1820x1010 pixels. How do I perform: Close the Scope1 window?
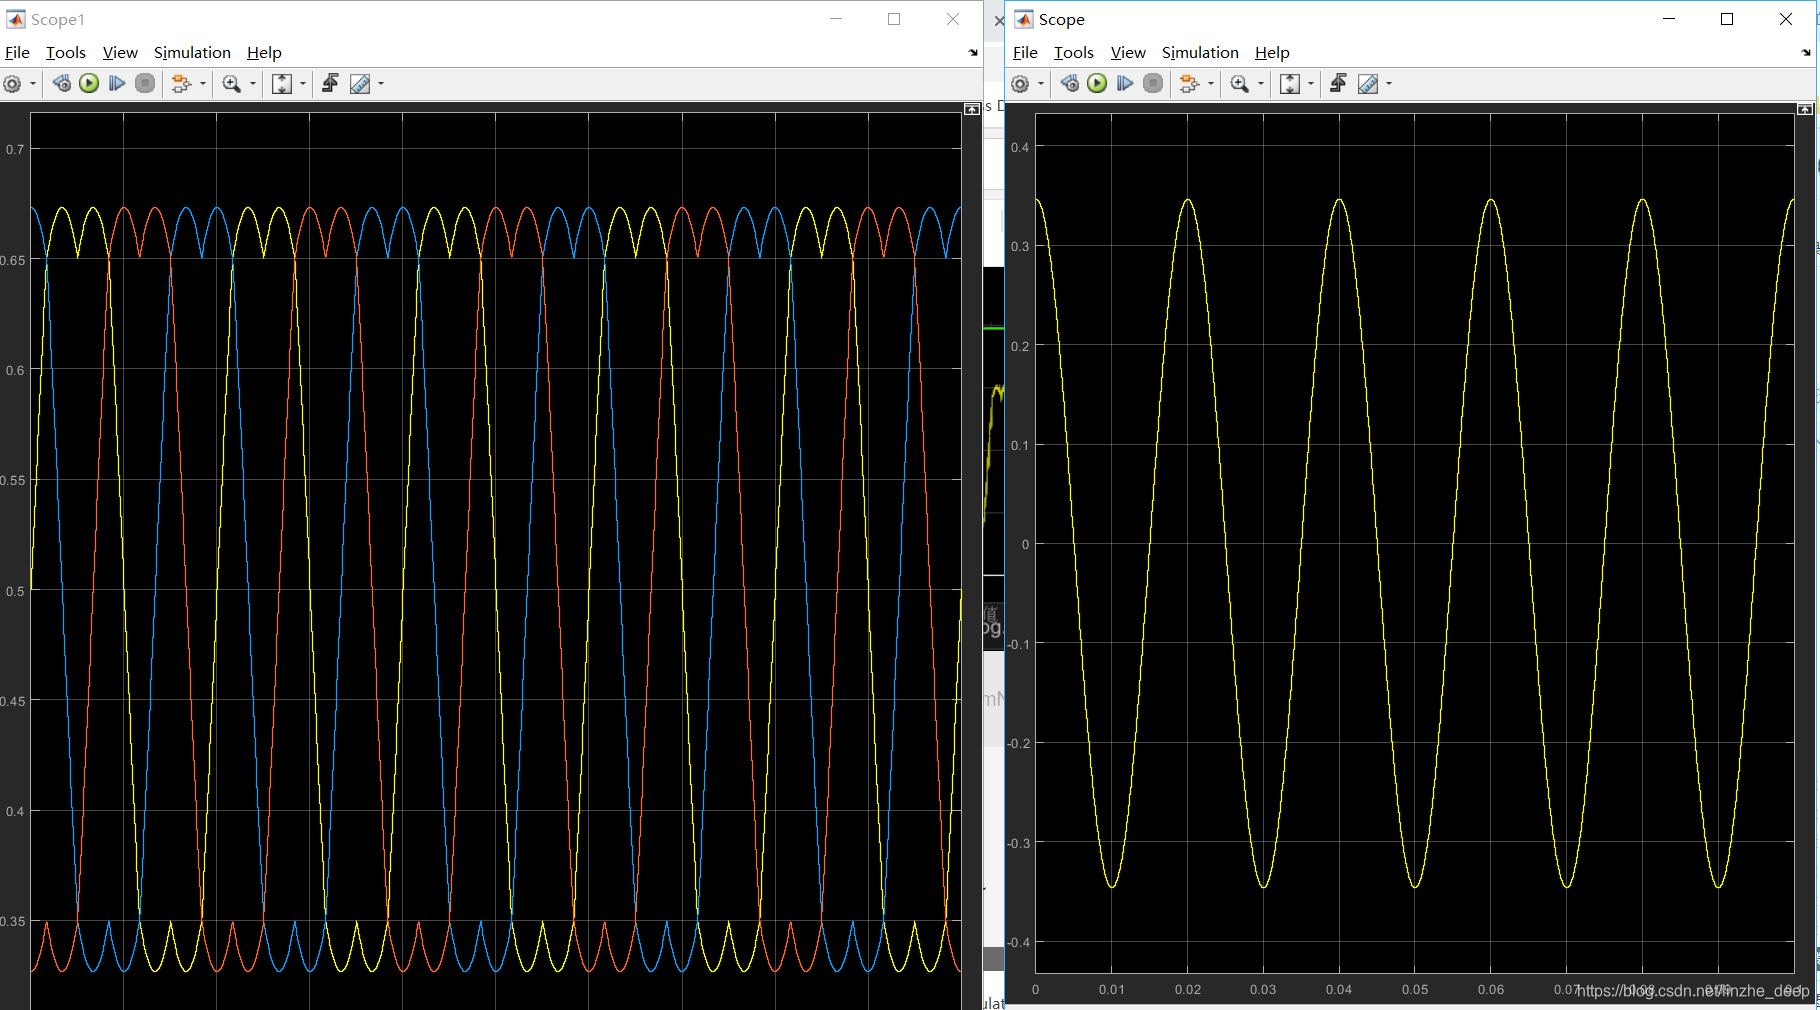coord(953,19)
